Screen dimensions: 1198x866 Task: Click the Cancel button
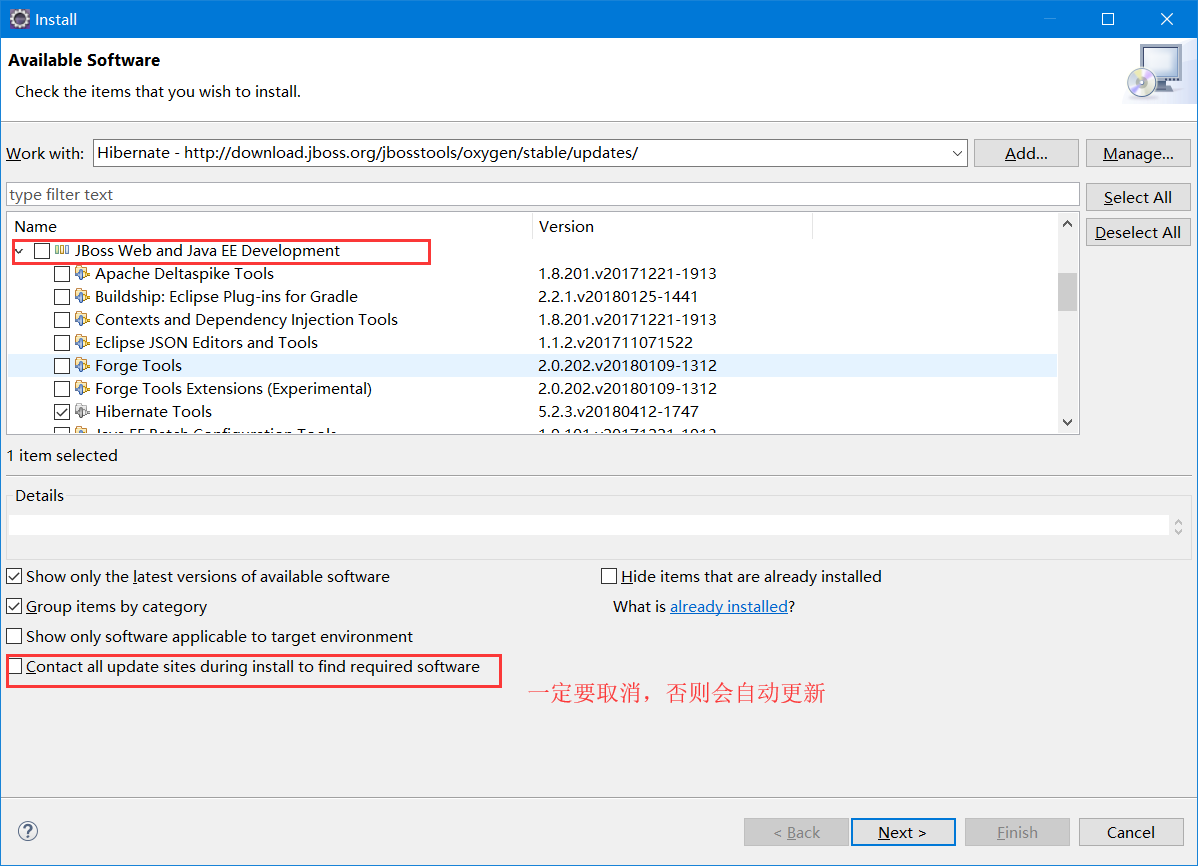point(1131,832)
